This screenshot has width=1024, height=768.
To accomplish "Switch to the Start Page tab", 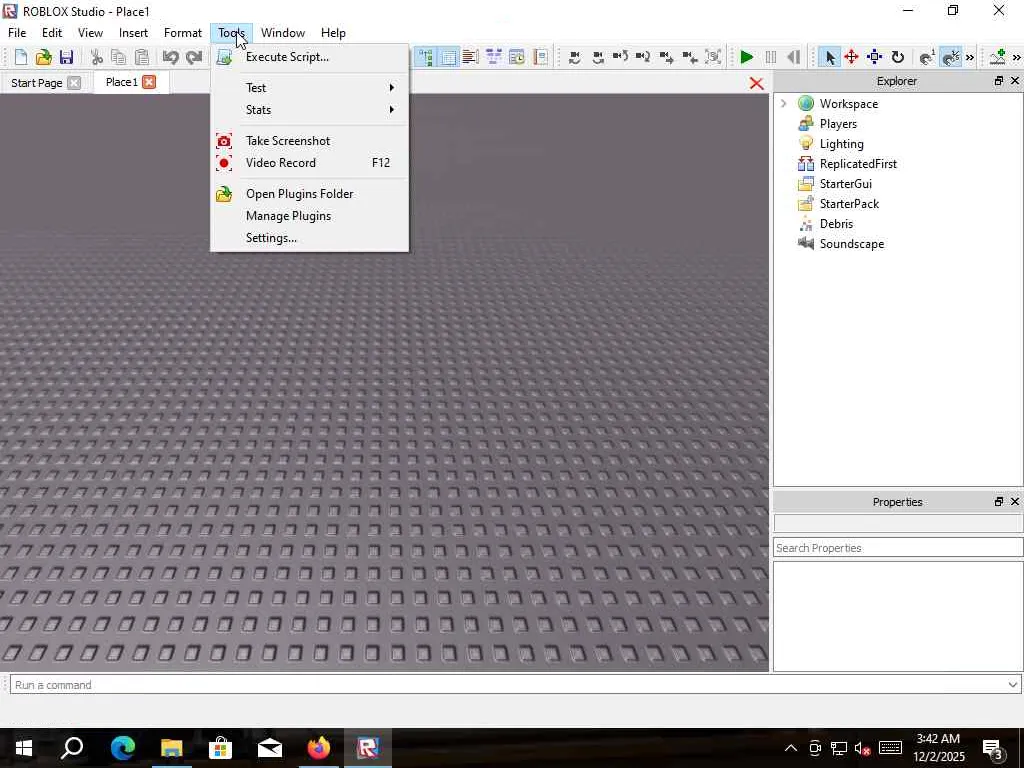I will 37,83.
